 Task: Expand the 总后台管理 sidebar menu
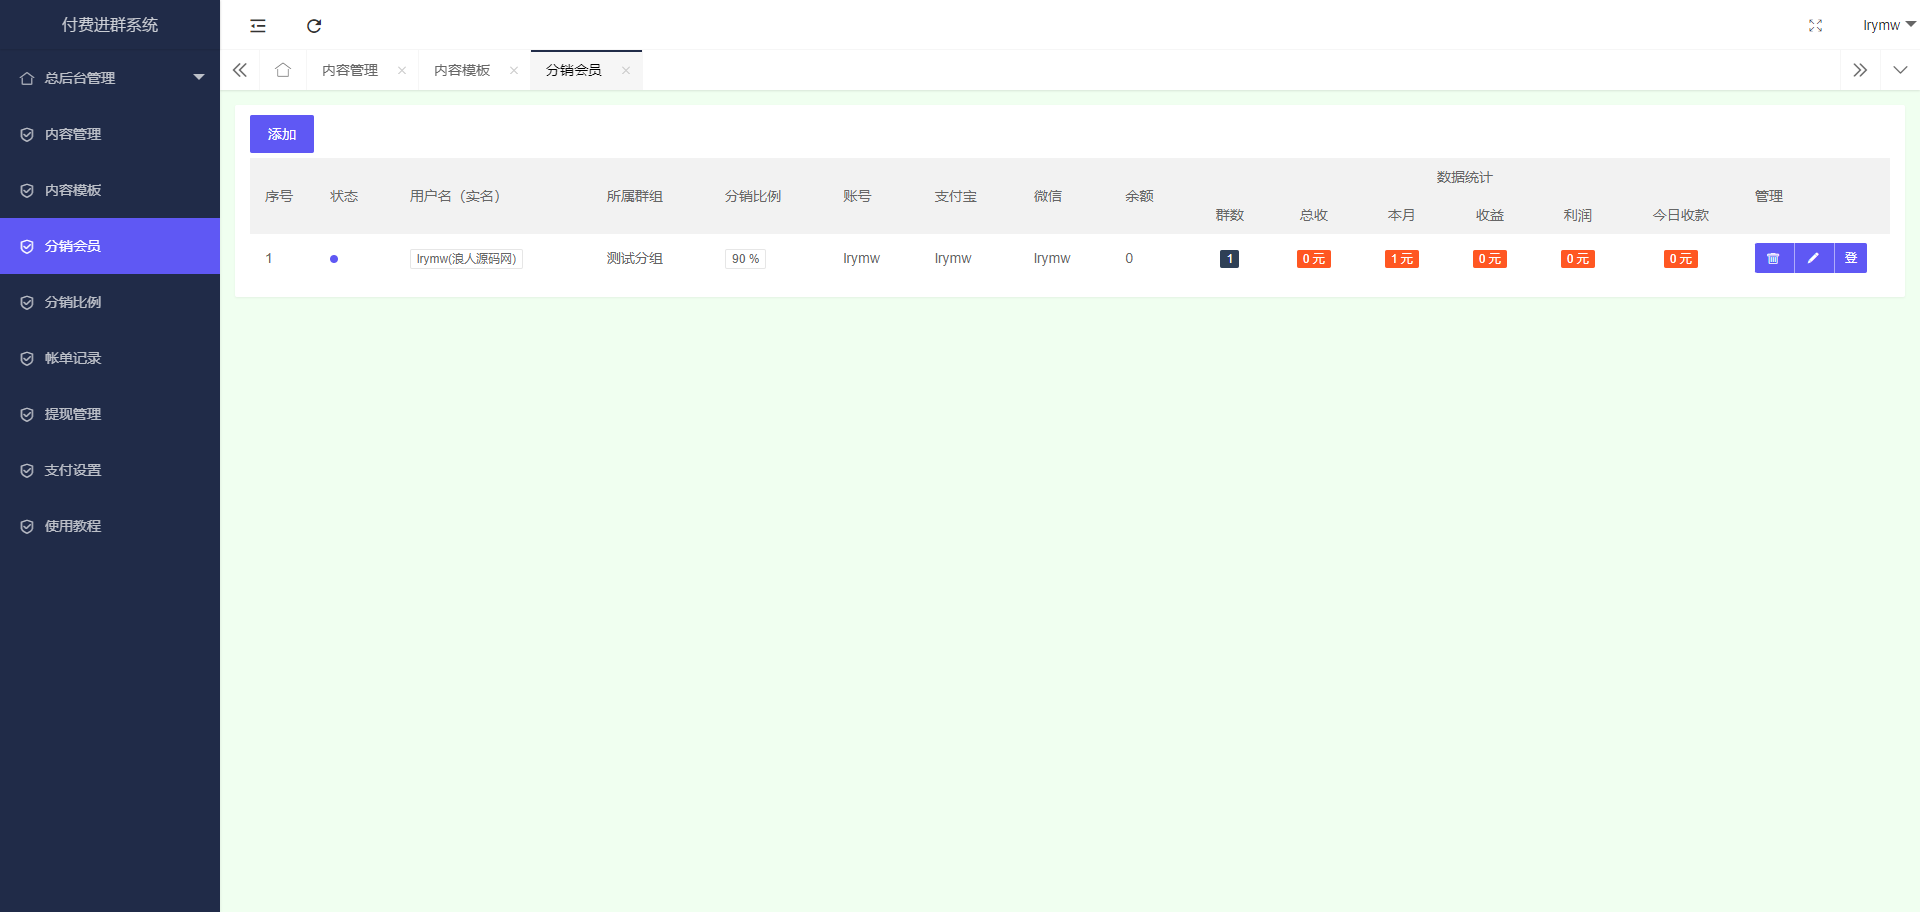(x=110, y=78)
